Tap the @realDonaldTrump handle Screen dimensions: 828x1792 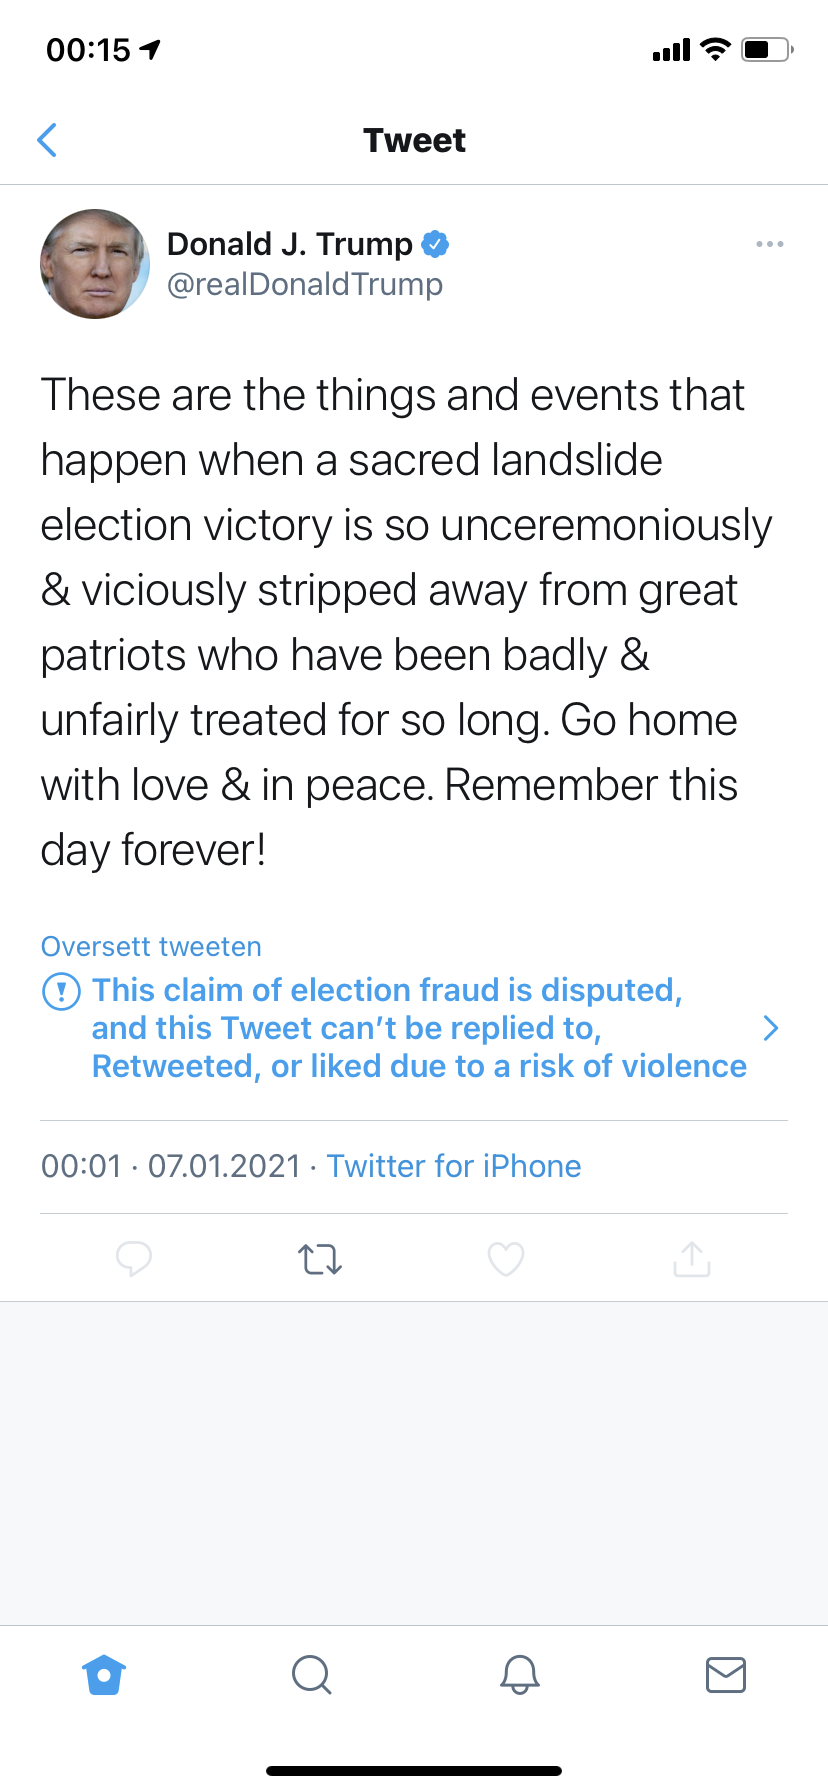tap(304, 285)
